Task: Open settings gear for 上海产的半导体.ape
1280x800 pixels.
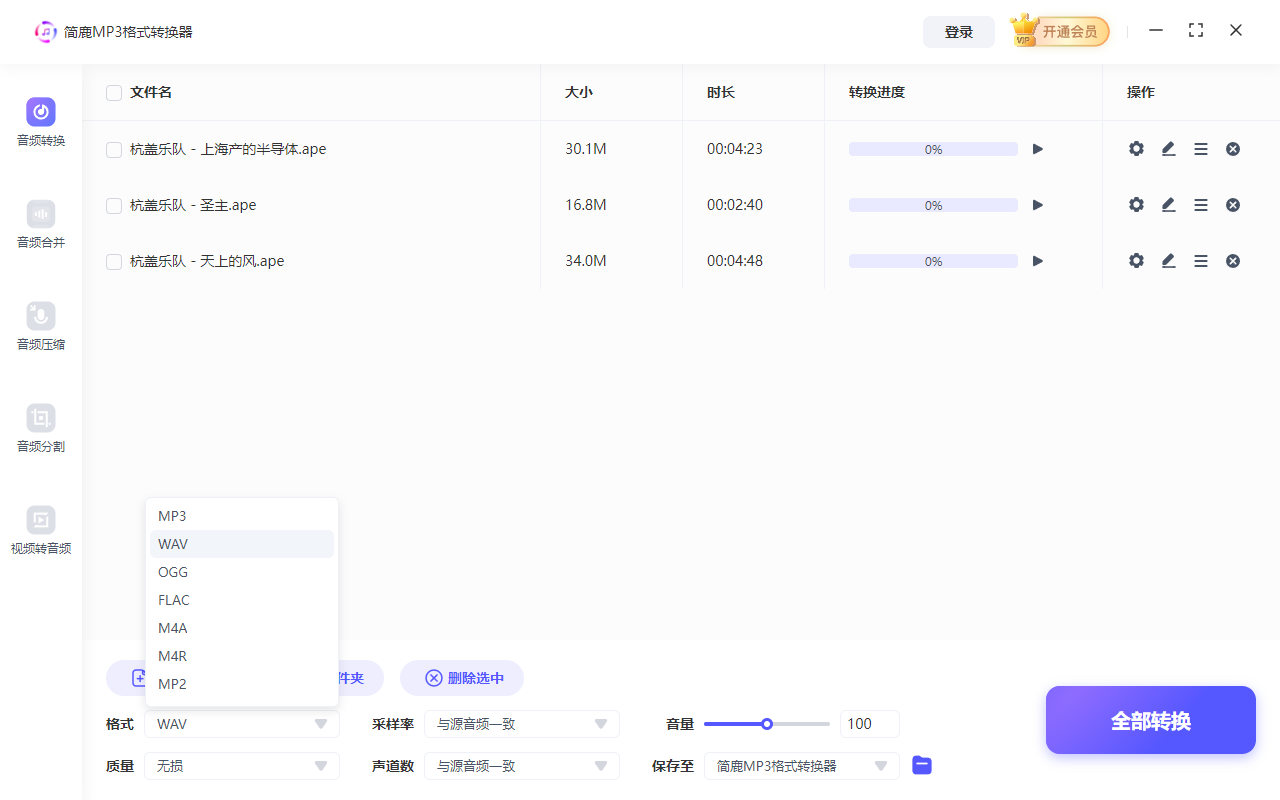Action: pyautogui.click(x=1136, y=148)
